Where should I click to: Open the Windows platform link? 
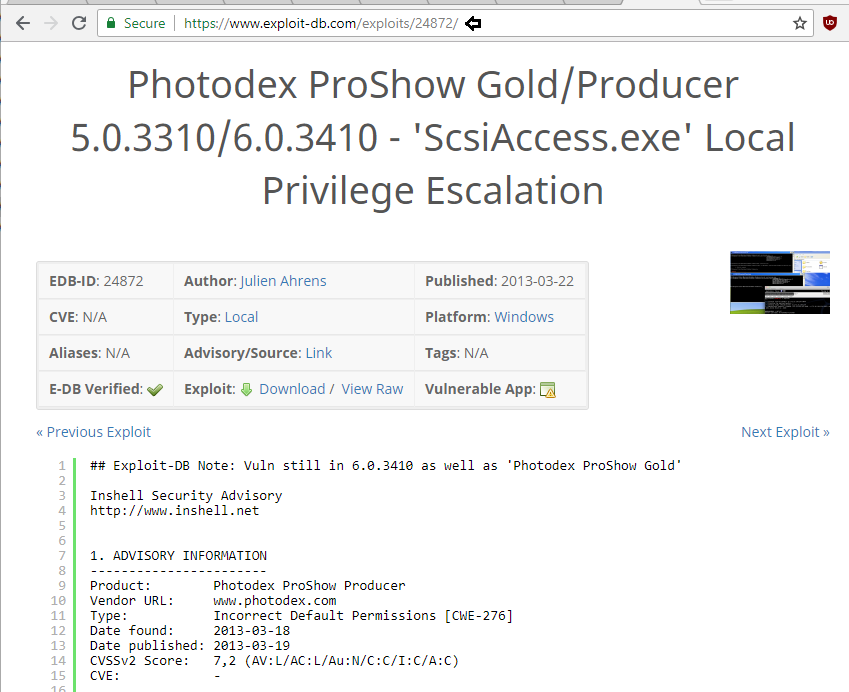(524, 317)
